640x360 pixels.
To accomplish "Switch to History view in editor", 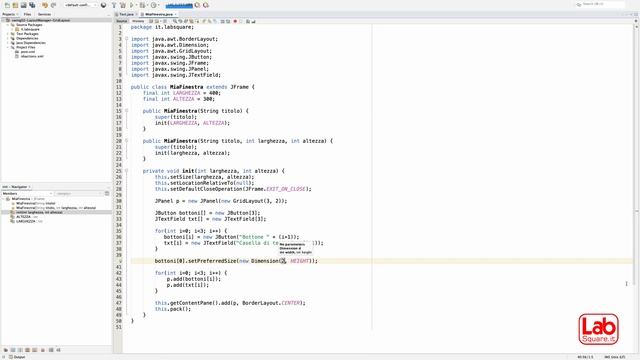I will (138, 21).
